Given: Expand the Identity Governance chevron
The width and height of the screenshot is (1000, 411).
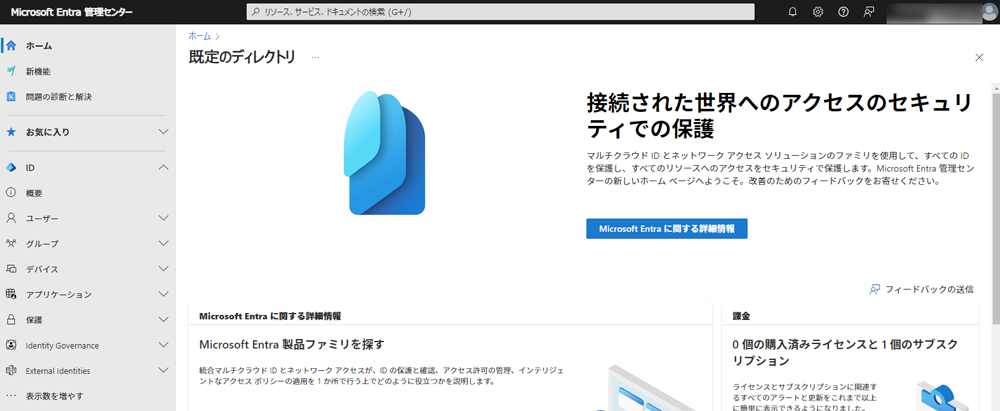Looking at the screenshot, I should coord(163,345).
